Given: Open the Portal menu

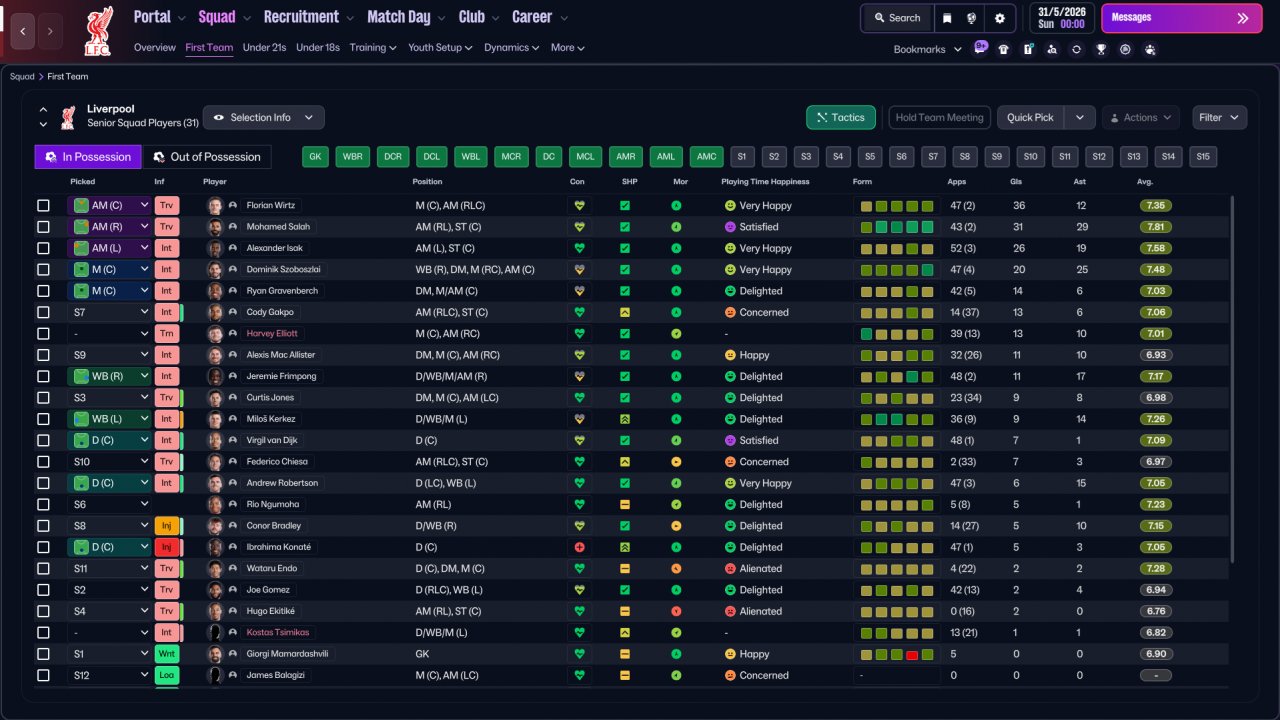Looking at the screenshot, I should pyautogui.click(x=160, y=17).
